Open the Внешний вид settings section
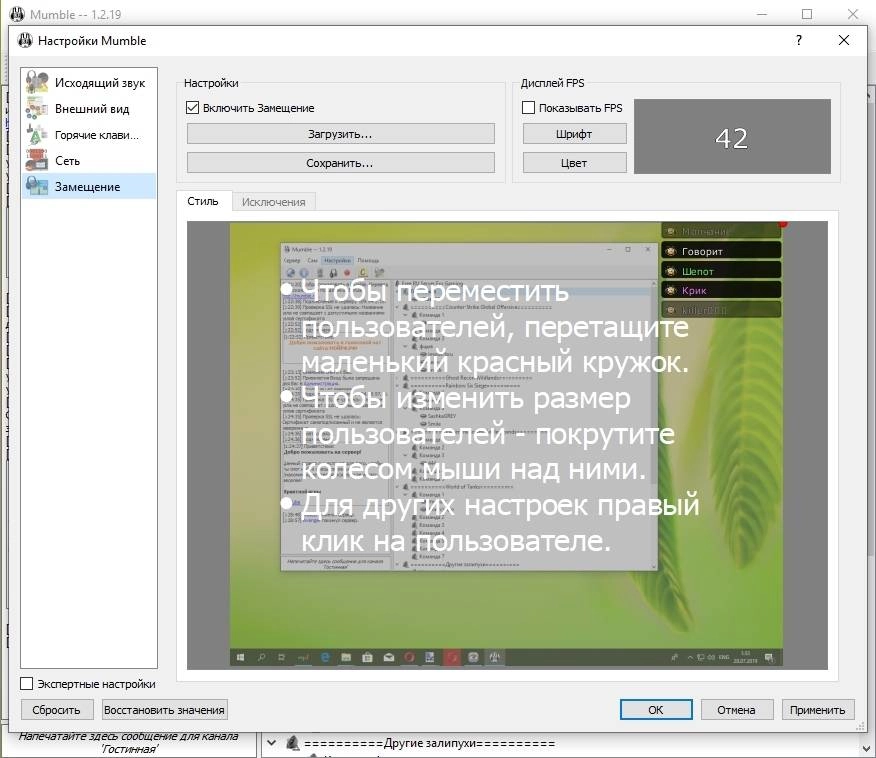The width and height of the screenshot is (876, 758). pos(89,109)
